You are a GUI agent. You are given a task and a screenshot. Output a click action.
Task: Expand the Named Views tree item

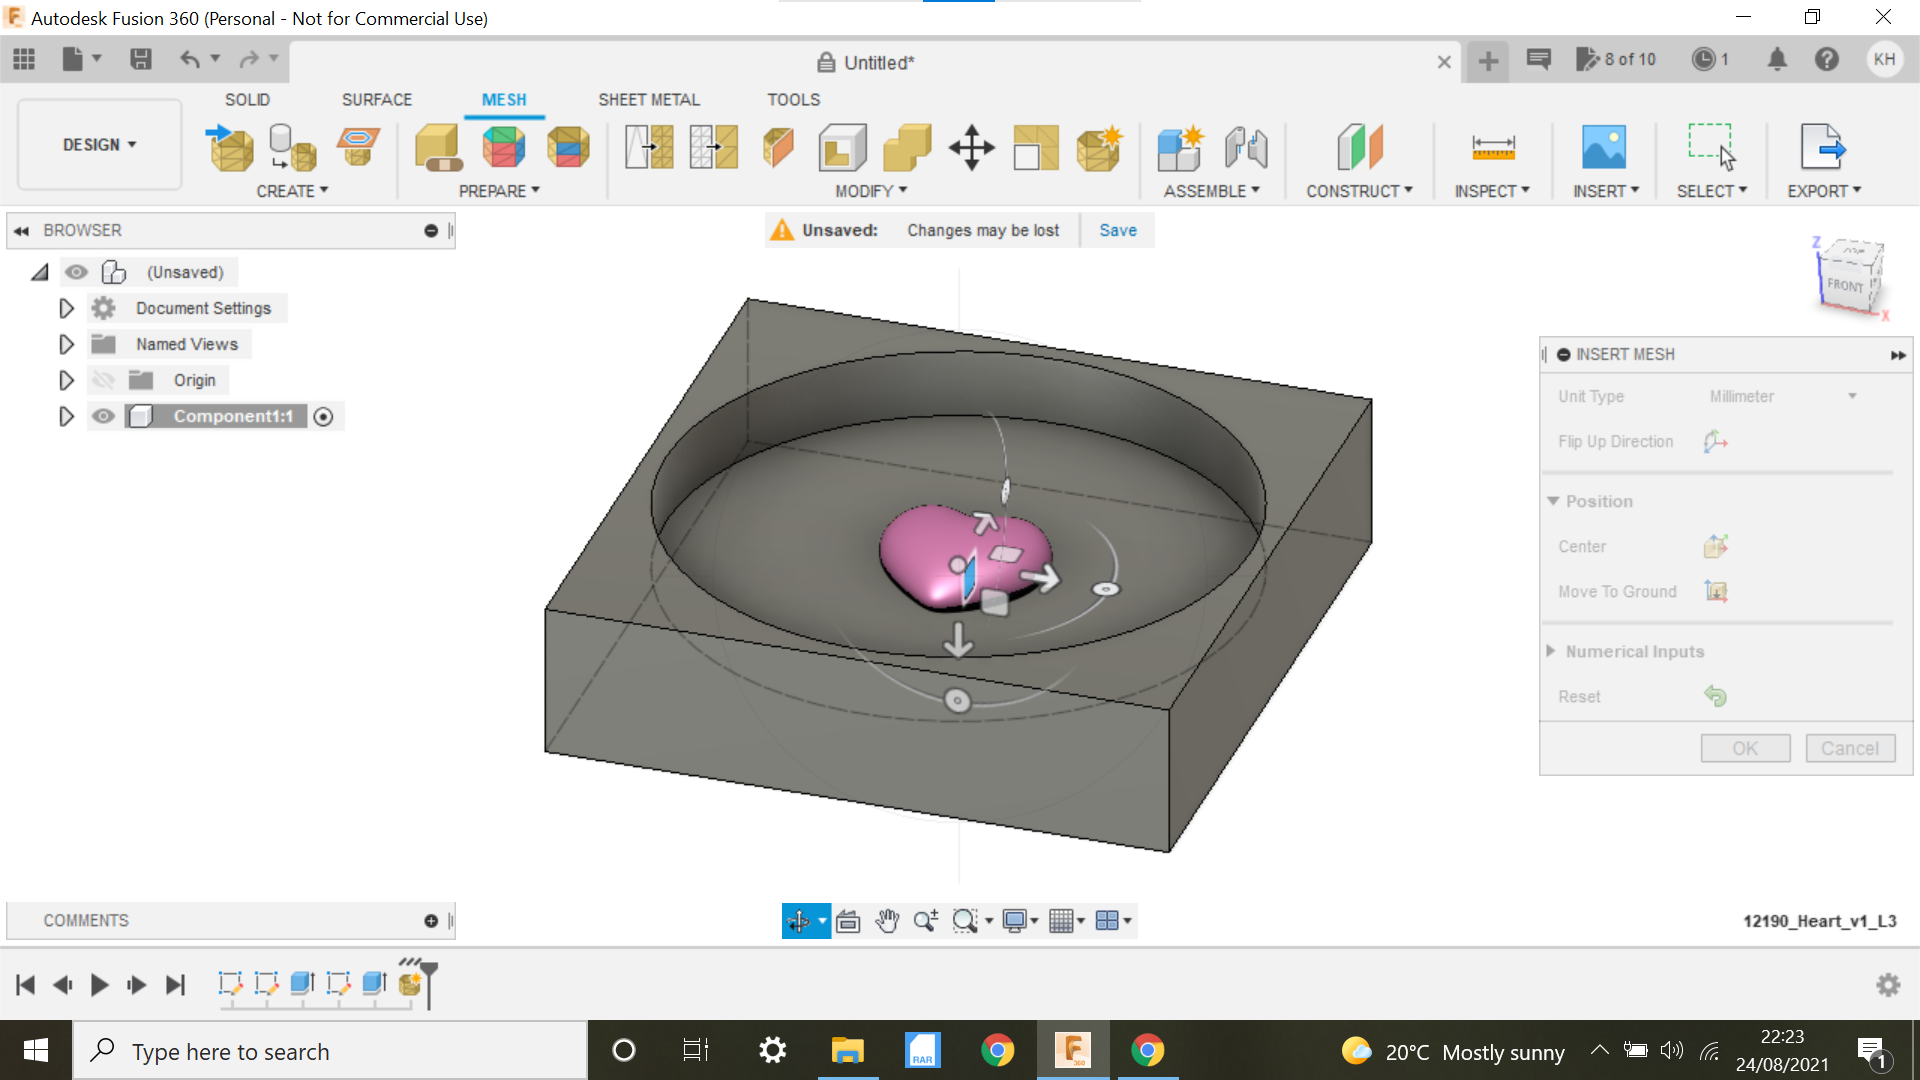tap(66, 344)
